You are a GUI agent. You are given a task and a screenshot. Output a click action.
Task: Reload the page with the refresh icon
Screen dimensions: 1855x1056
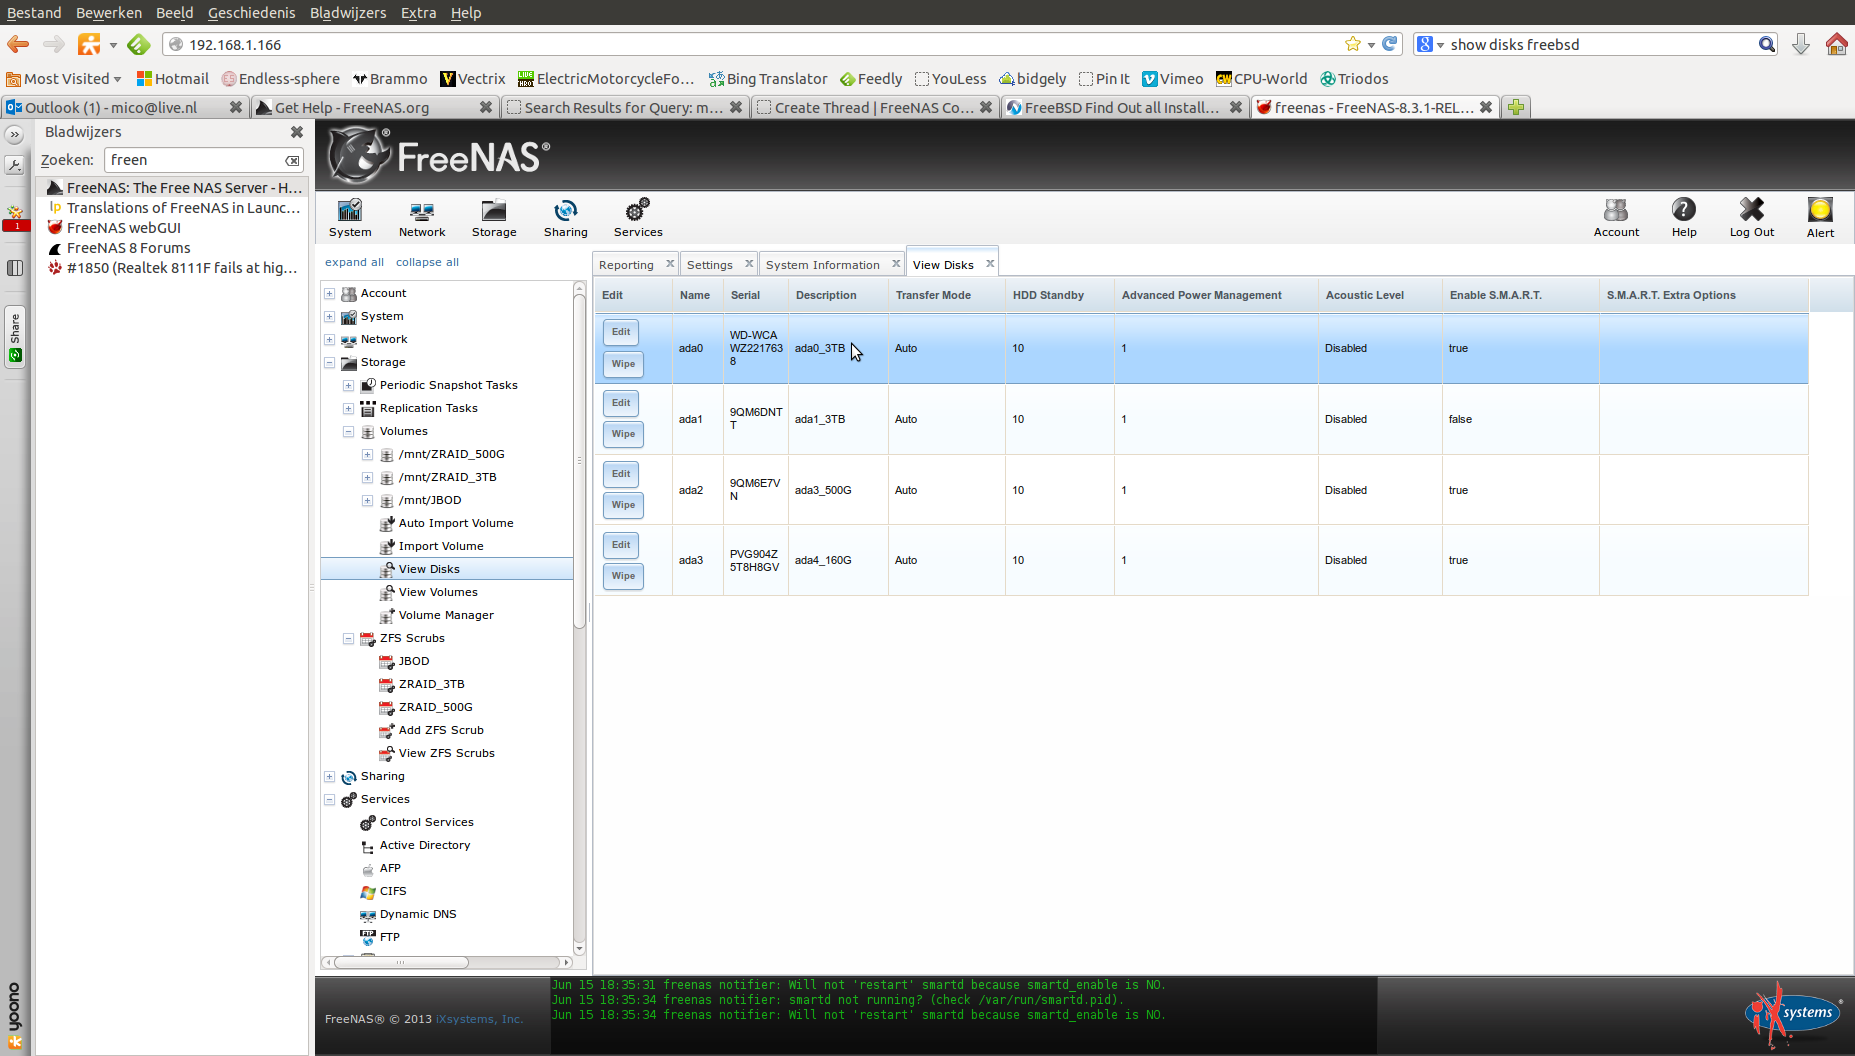(x=1390, y=44)
